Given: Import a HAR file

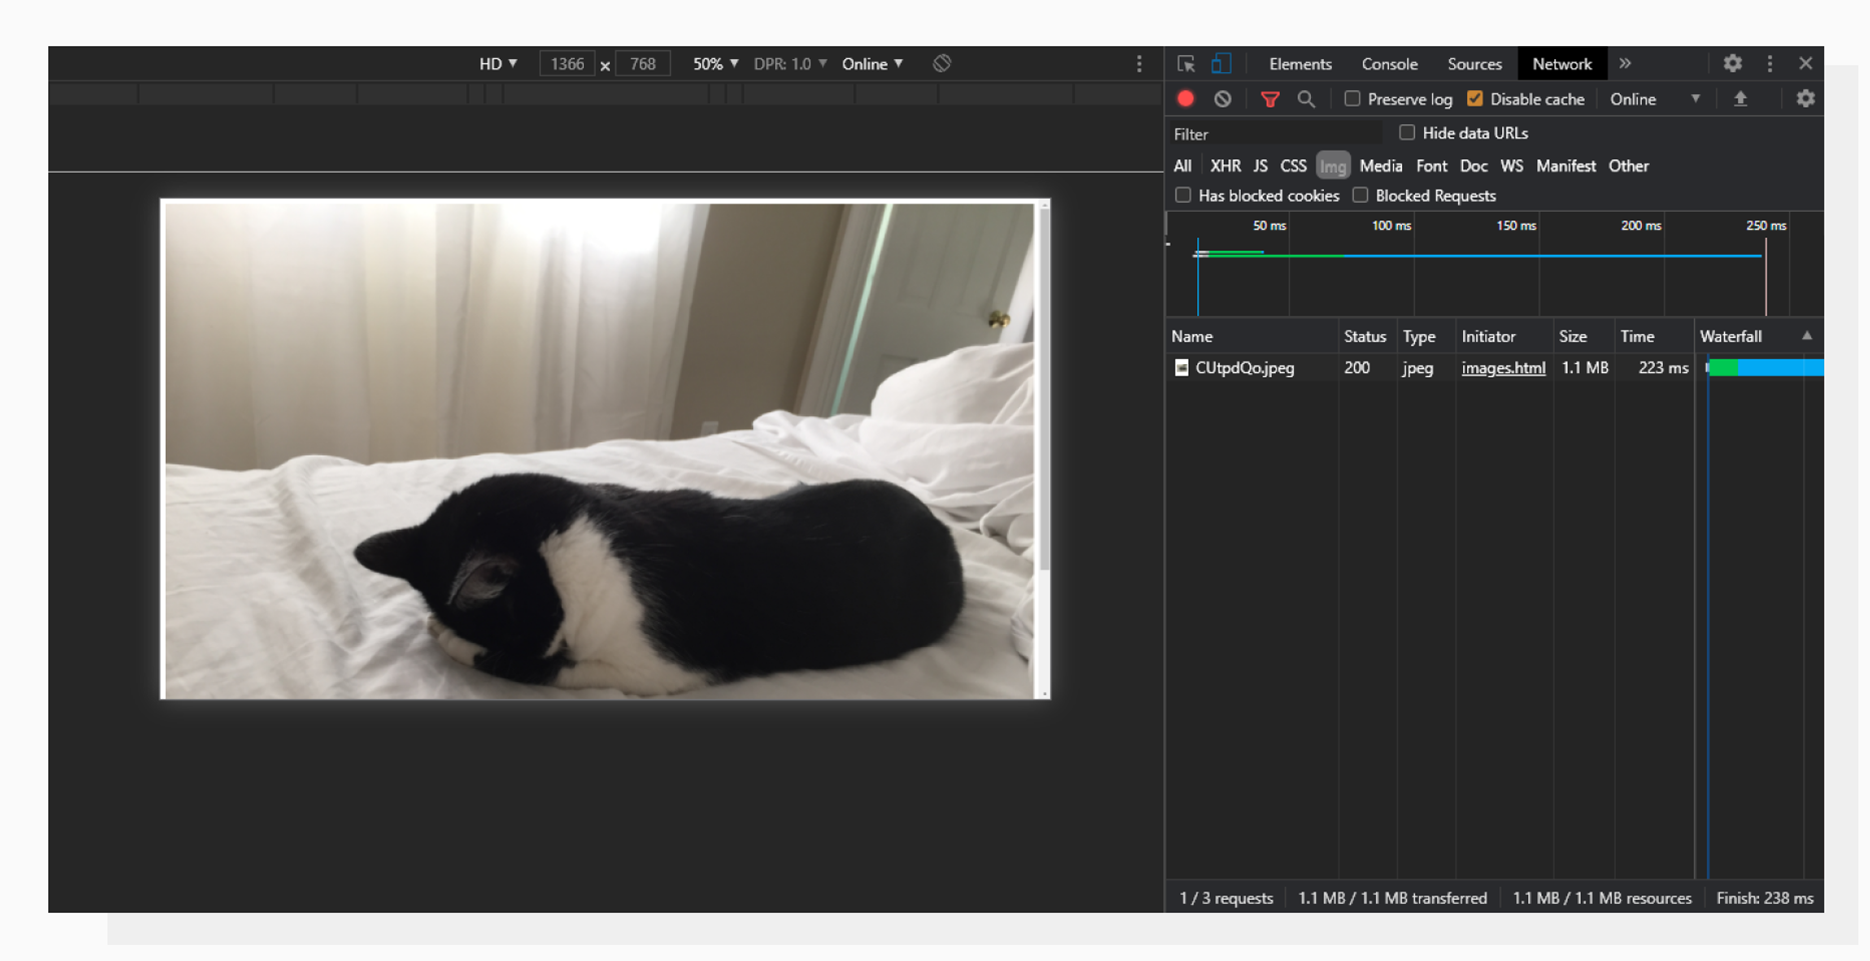Looking at the screenshot, I should click(x=1741, y=99).
